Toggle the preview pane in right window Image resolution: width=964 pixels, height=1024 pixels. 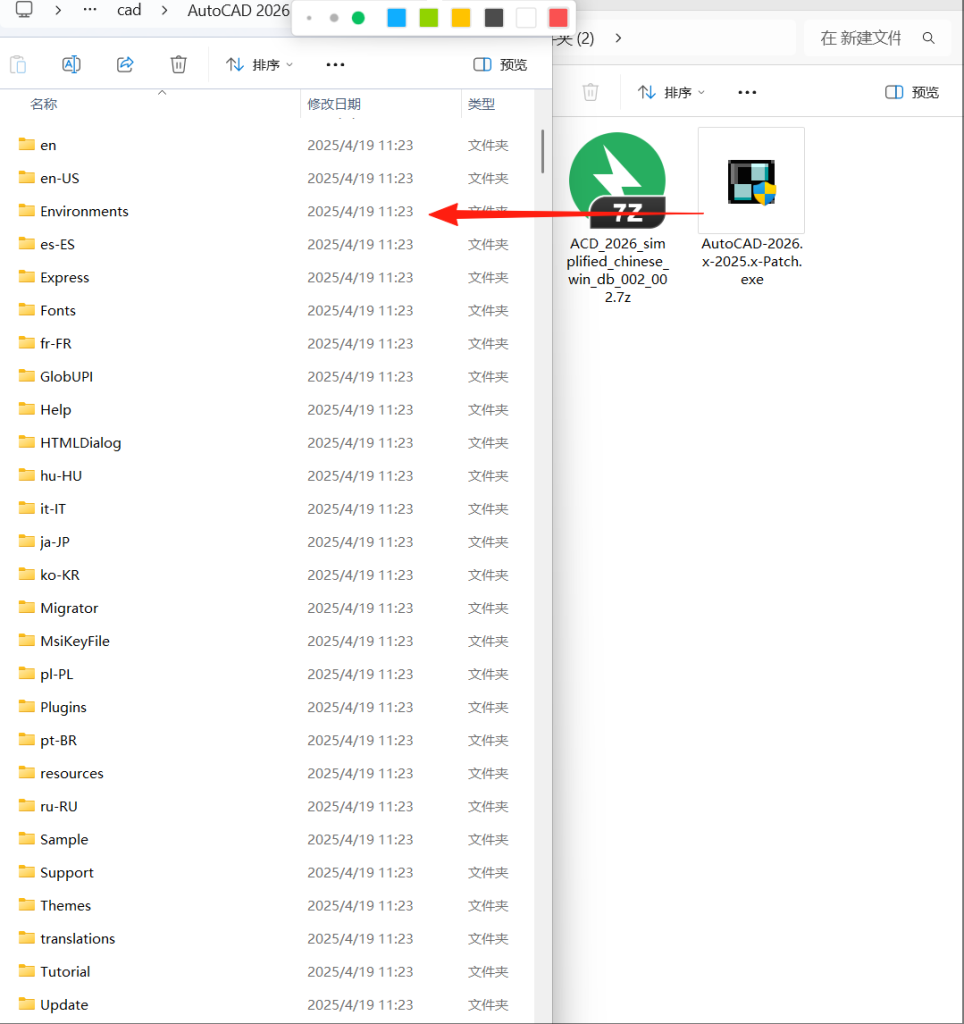[x=912, y=92]
